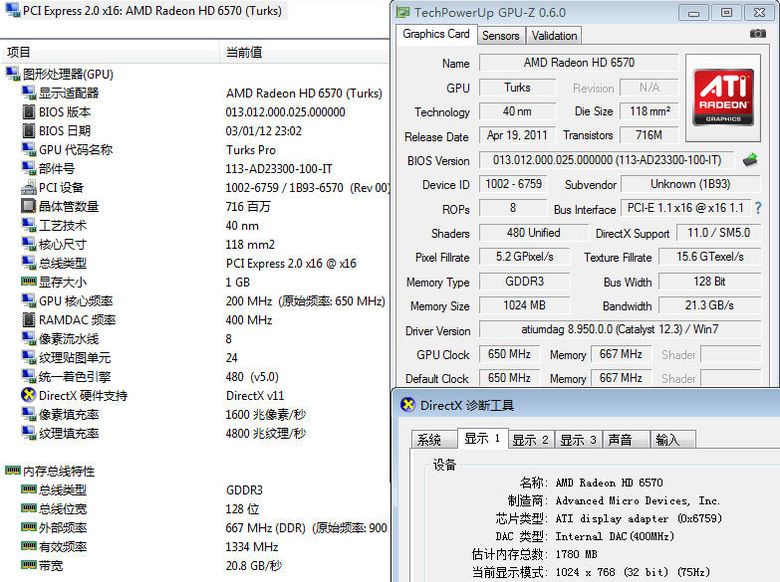Select the value Turks Pro
The image size is (780, 582).
point(251,150)
